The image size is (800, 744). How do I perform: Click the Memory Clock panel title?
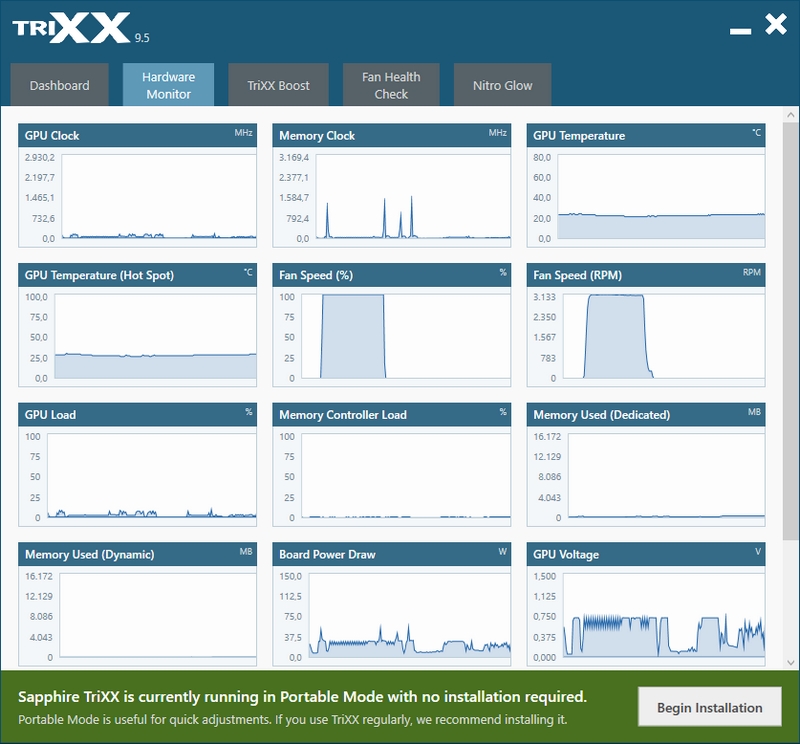[x=317, y=136]
